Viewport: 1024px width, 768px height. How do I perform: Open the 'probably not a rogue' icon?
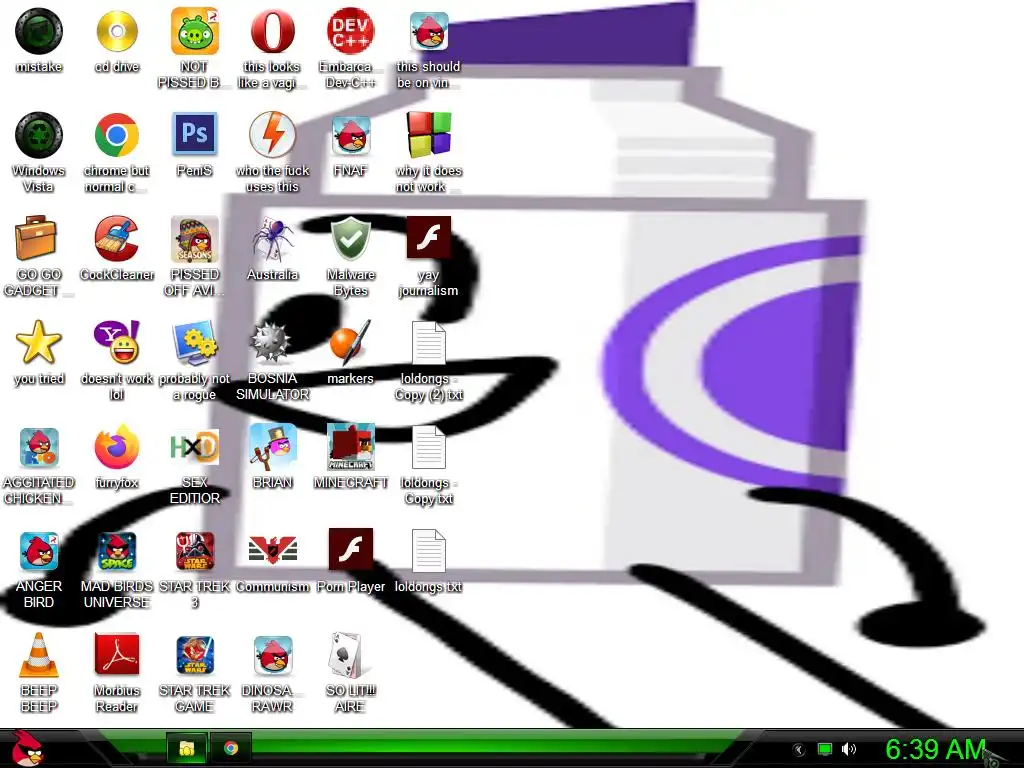pyautogui.click(x=195, y=343)
